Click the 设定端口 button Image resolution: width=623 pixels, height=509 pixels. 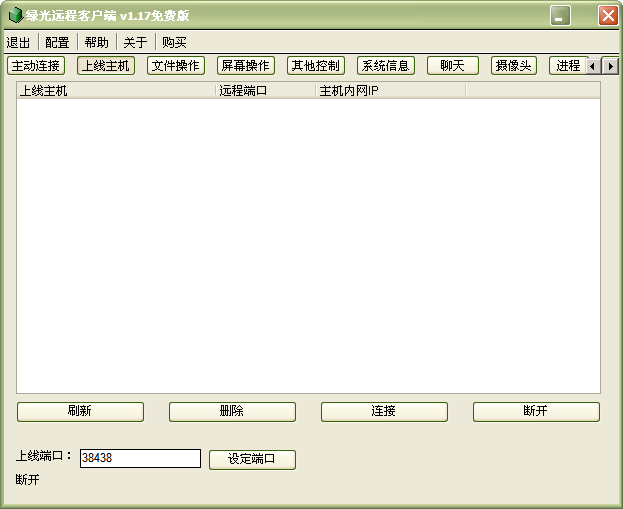click(x=252, y=459)
